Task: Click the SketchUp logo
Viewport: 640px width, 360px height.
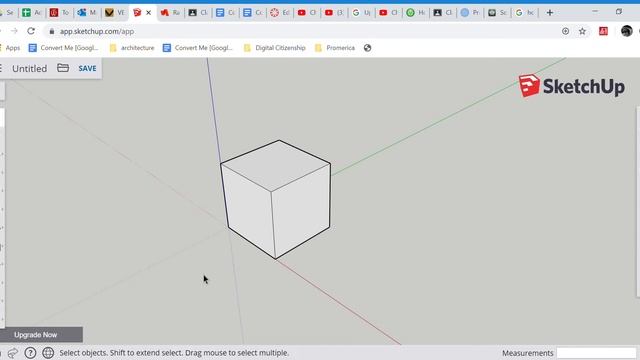Action: point(571,86)
